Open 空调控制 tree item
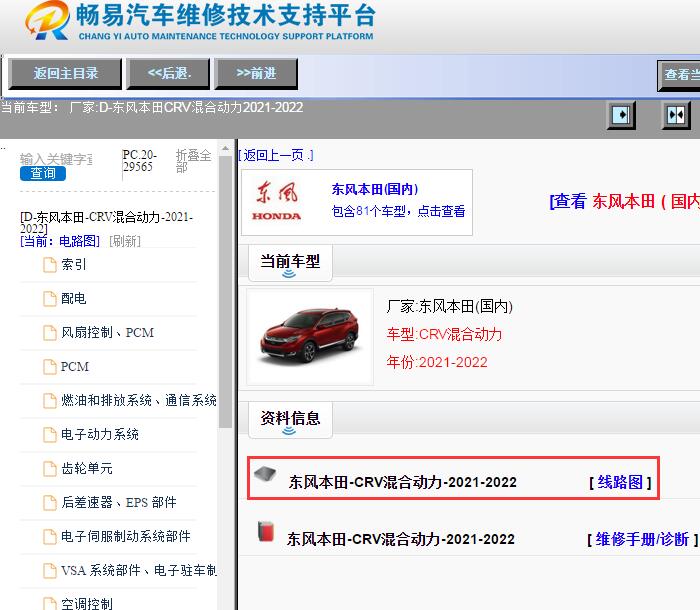 (87, 604)
